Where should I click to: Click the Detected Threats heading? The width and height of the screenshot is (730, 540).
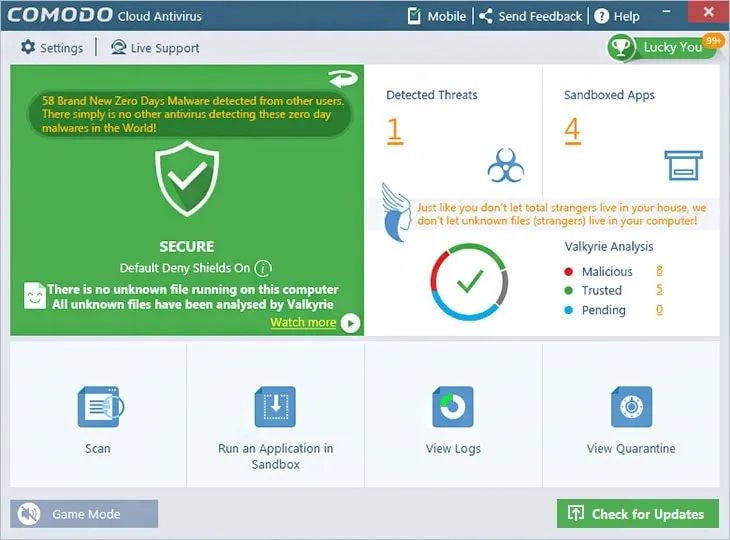pos(432,95)
